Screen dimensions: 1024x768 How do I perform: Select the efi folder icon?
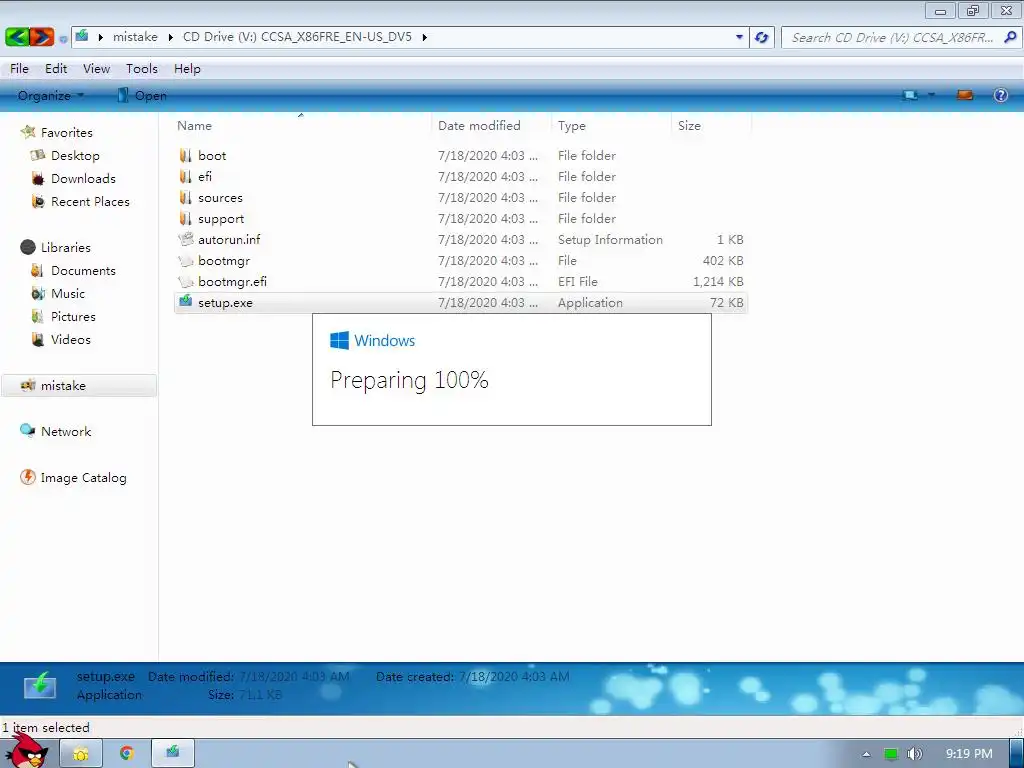tap(186, 176)
